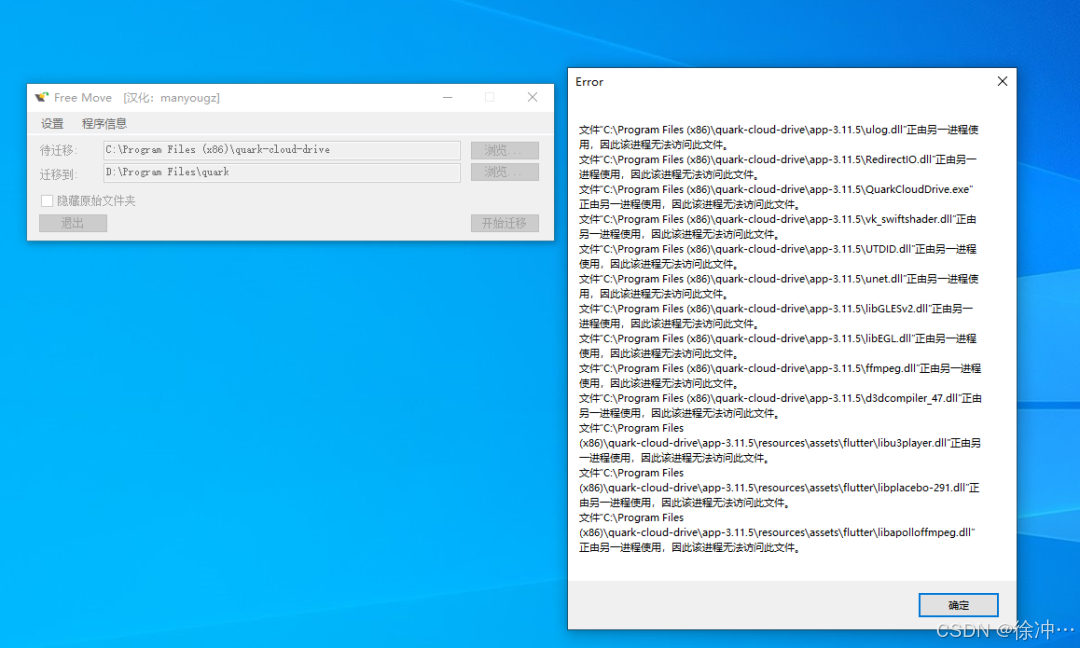
Task: Click the UTDID.dll error message line
Action: pos(778,256)
